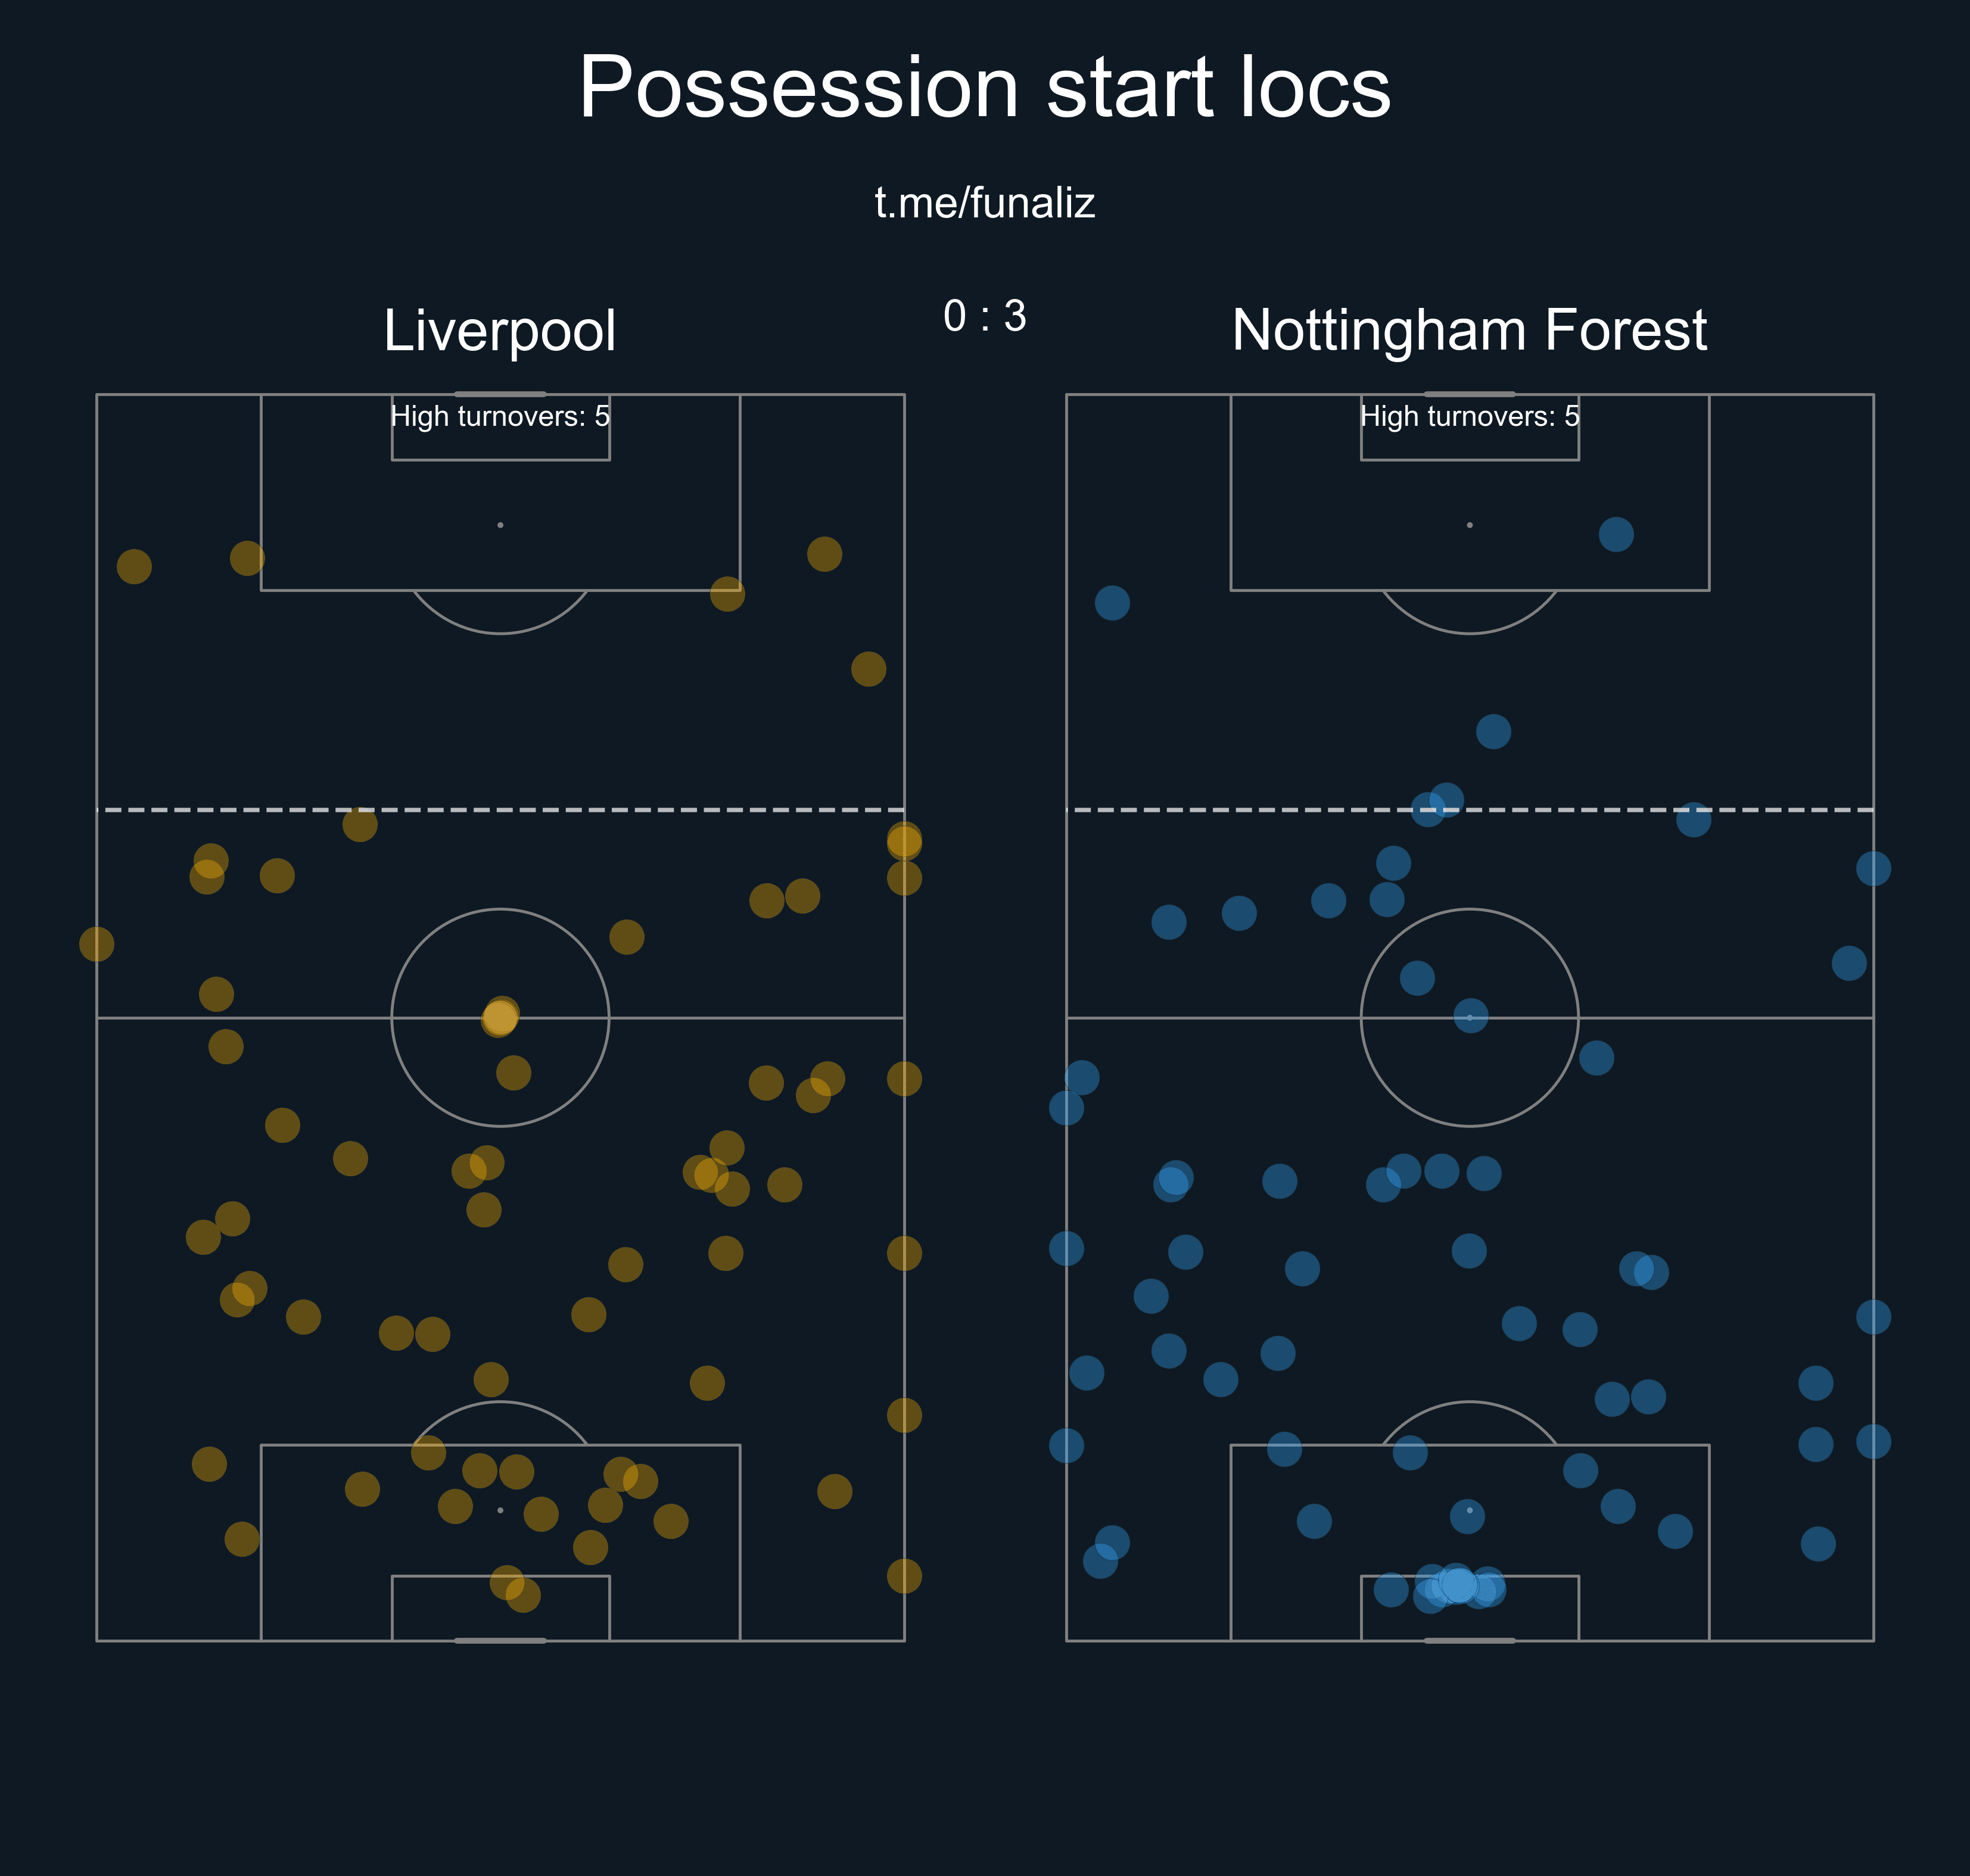Screen dimensions: 1970x1876
Task: Click the top goal on Forest's pitch
Action: 1469,394
